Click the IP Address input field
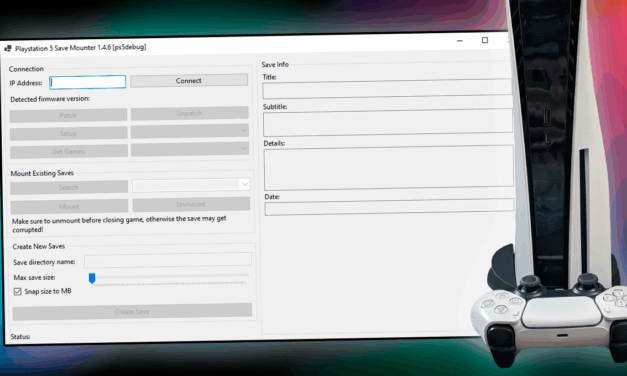The width and height of the screenshot is (627, 376). [x=88, y=82]
